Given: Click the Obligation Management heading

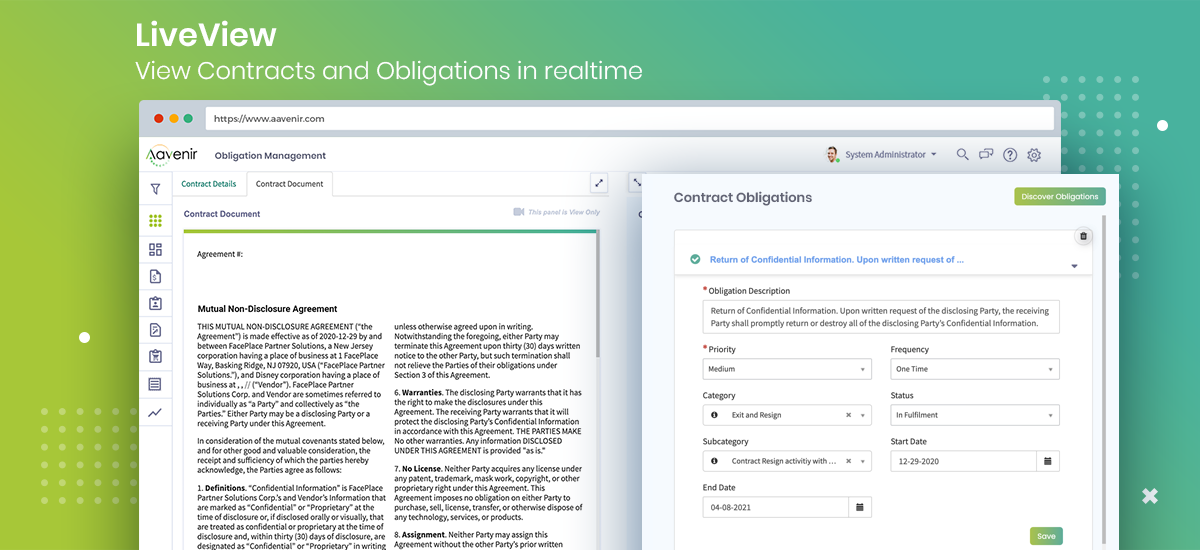Looking at the screenshot, I should tap(270, 156).
